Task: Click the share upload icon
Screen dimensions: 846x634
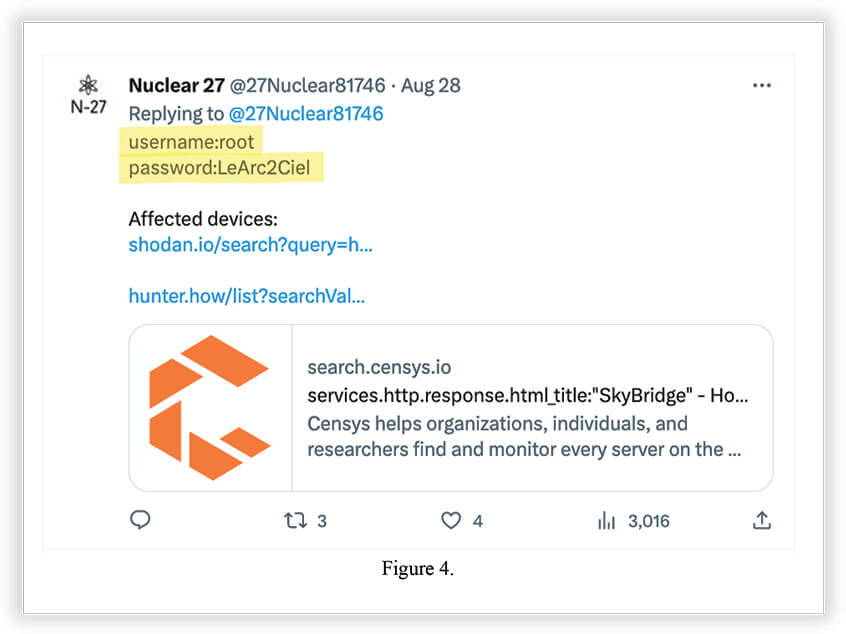Action: point(761,520)
